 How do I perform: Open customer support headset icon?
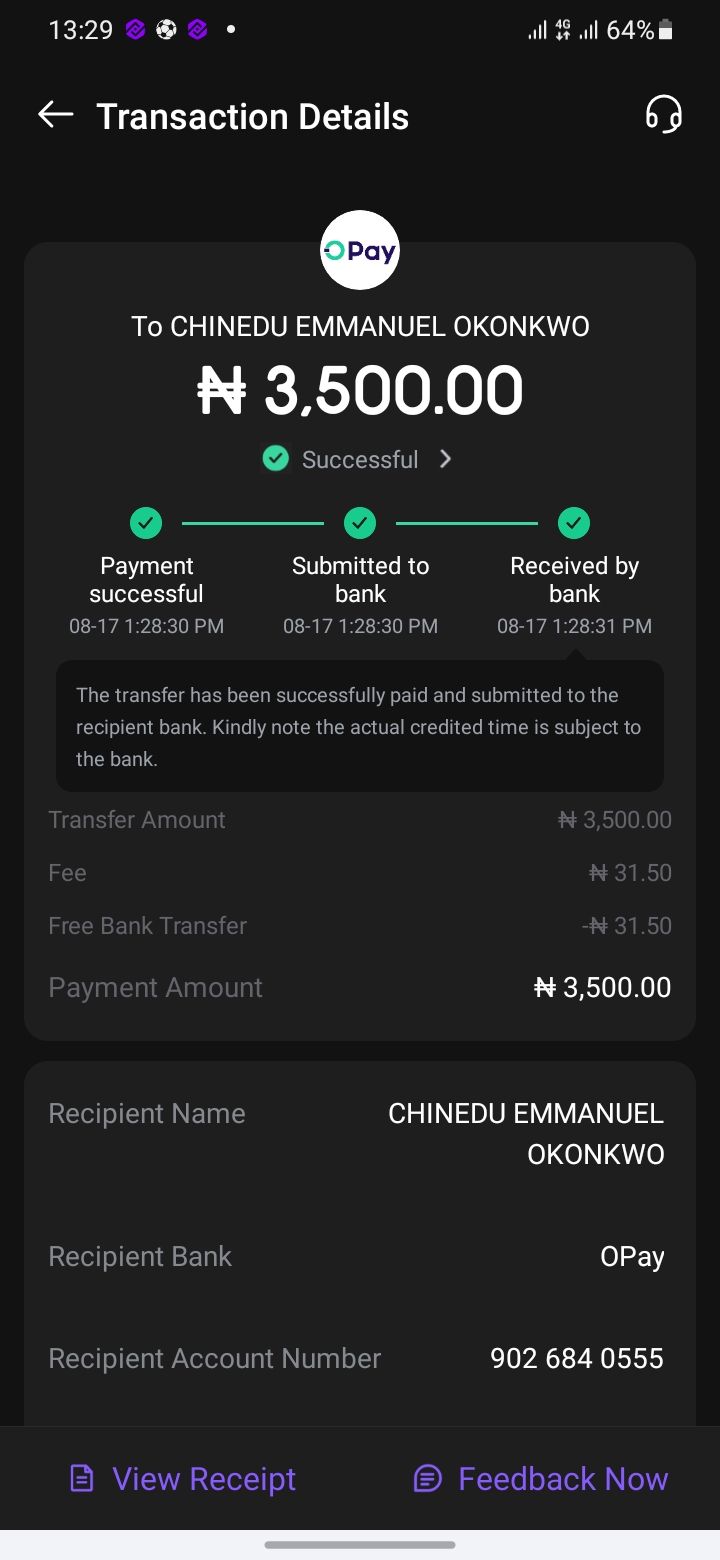click(x=663, y=115)
